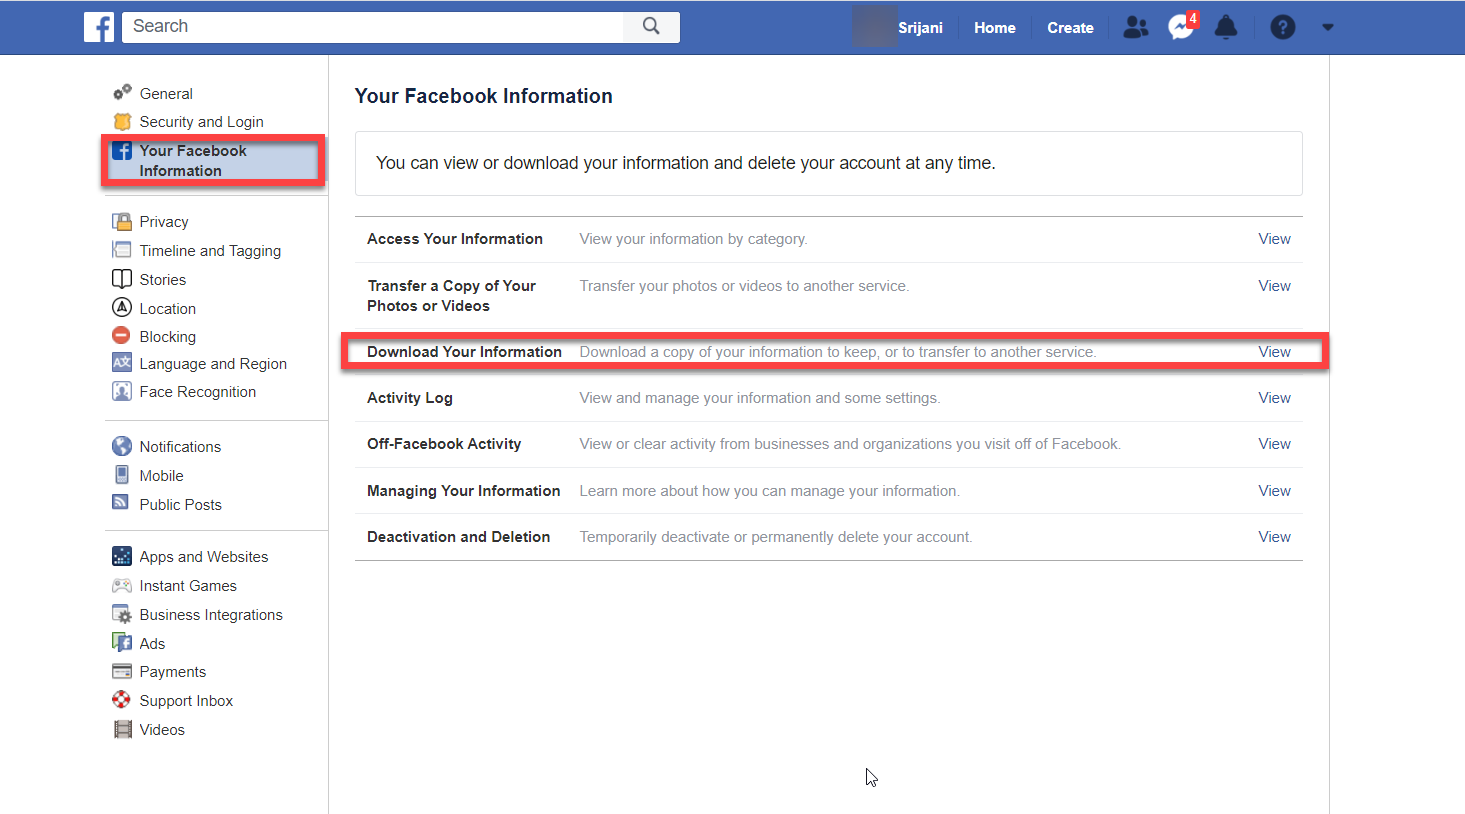Click the search magnifying glass
The image size is (1465, 814).
(x=651, y=27)
